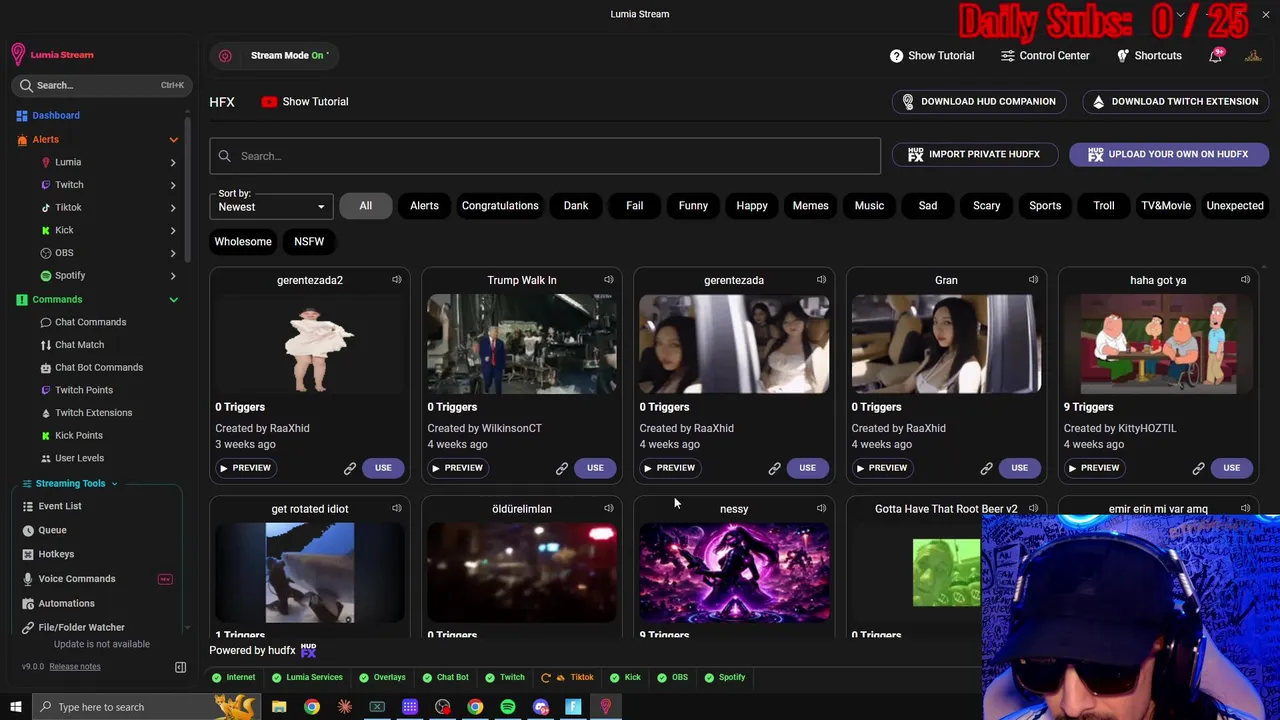The image size is (1280, 720).
Task: Open Twitch Points
Action: (84, 390)
